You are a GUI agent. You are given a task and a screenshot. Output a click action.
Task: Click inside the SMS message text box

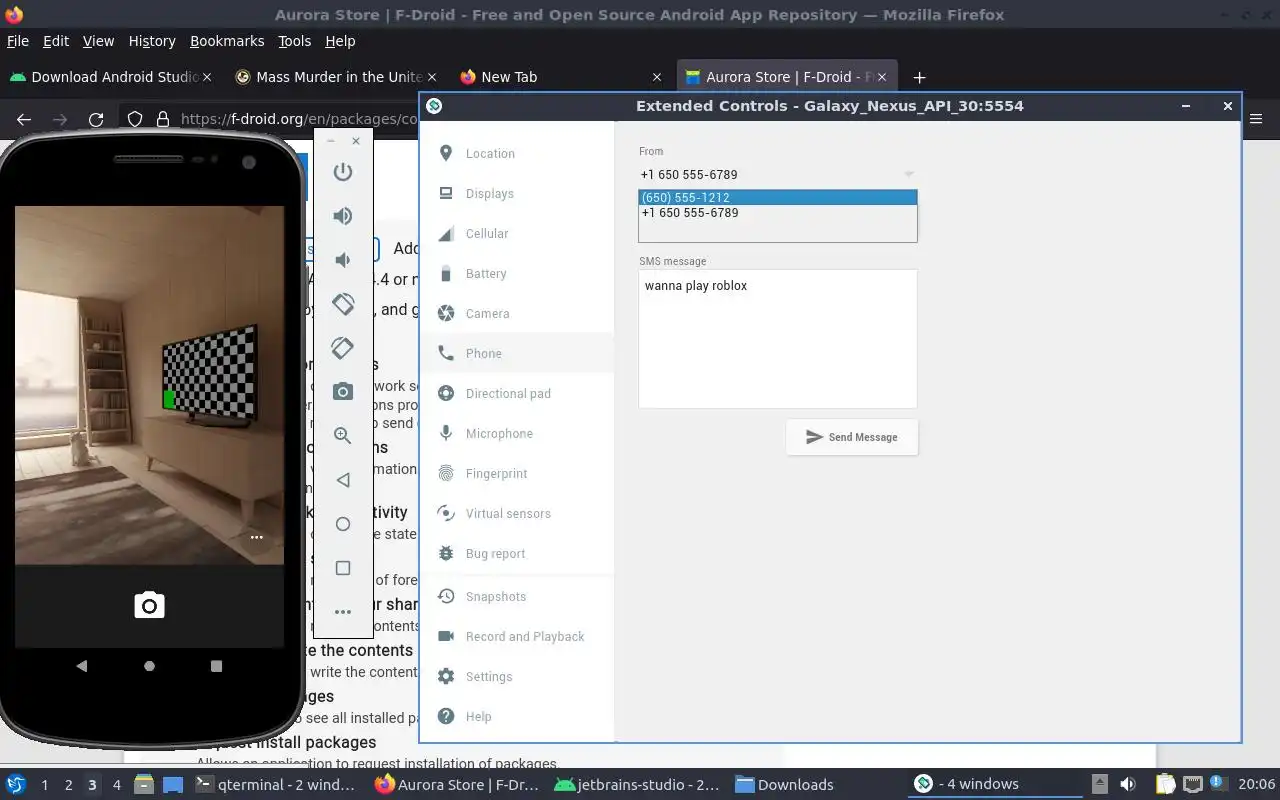click(x=777, y=338)
